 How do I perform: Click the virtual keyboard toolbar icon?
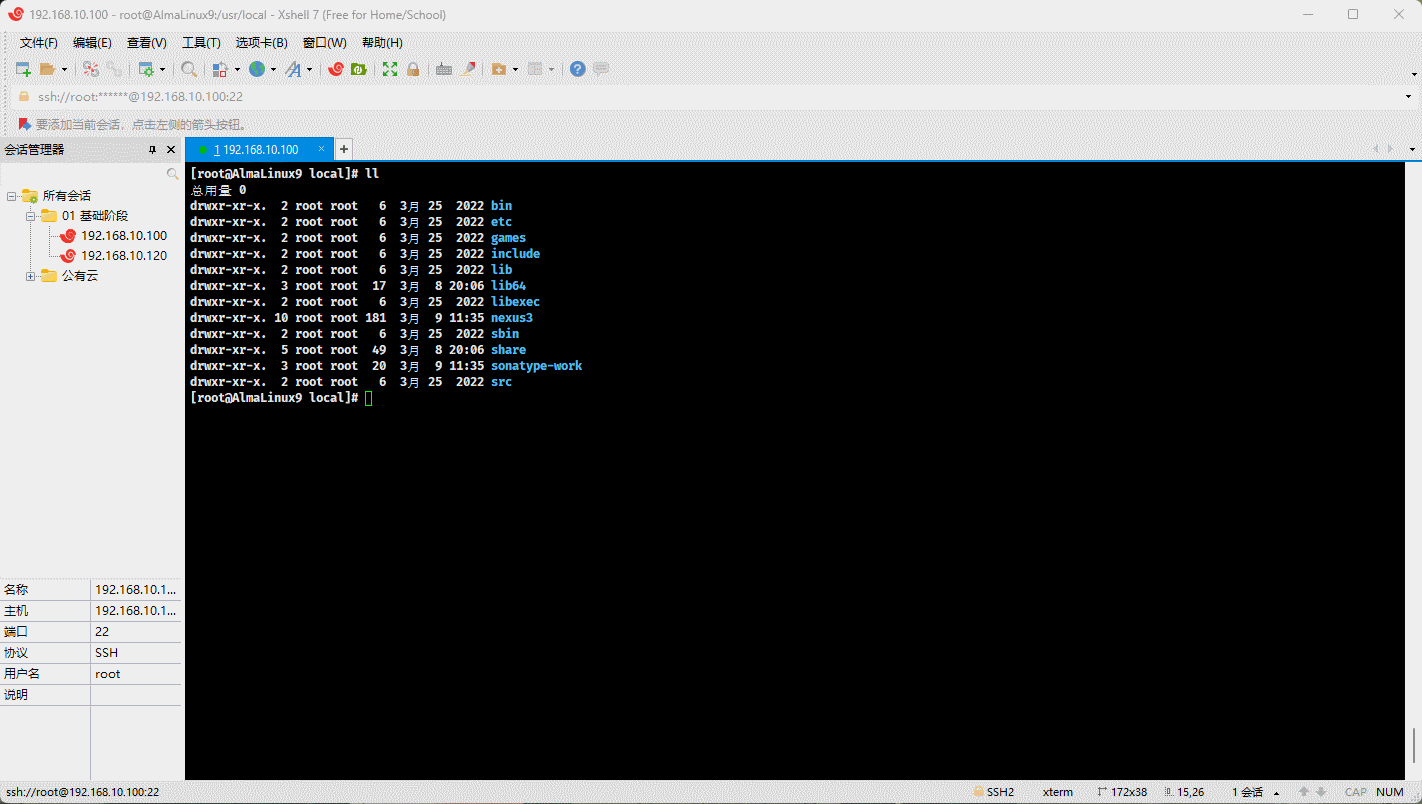444,69
